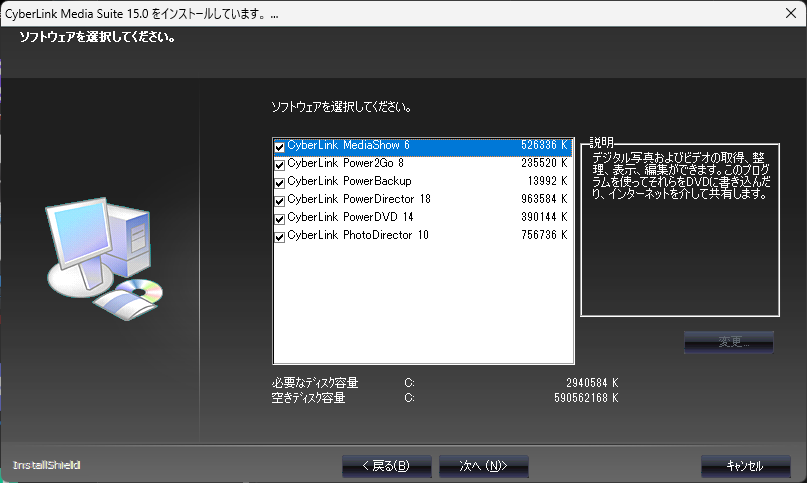Toggle the CyberLink PowerBackup checkbox

[279, 183]
